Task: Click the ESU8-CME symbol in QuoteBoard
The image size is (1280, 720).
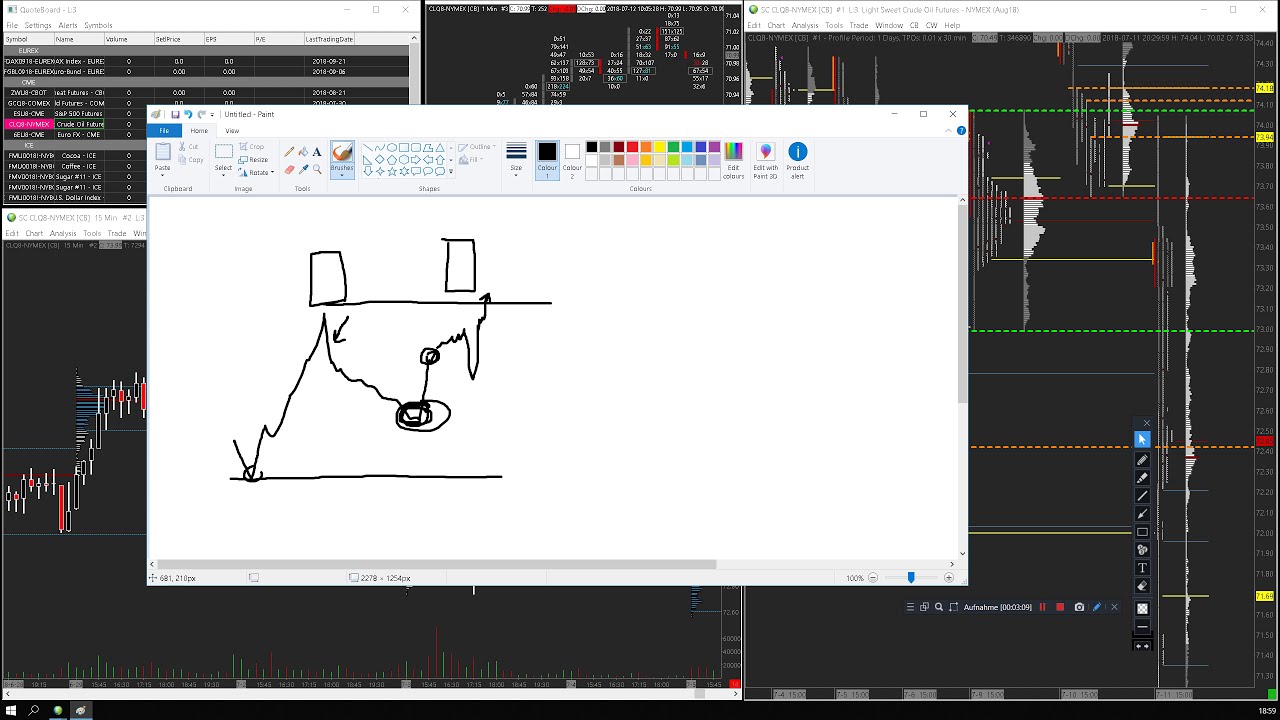Action: point(29,114)
